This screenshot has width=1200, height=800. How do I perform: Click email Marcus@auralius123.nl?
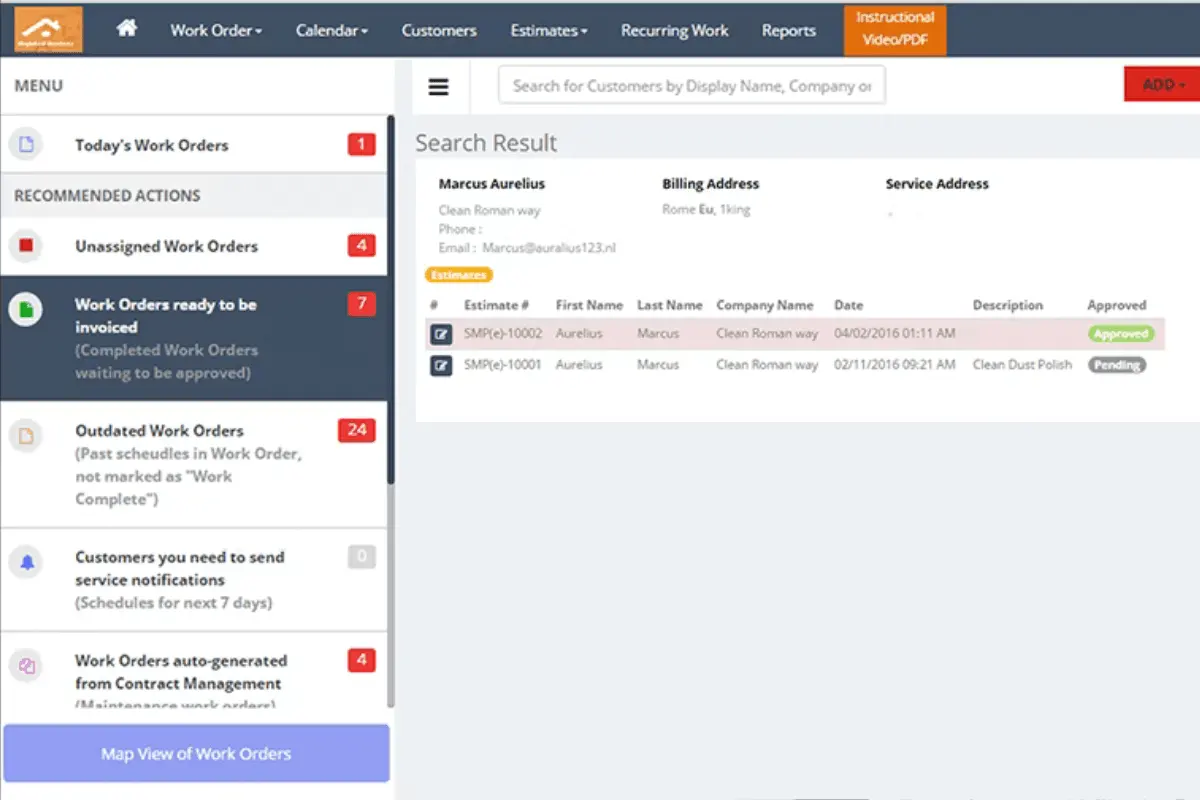point(549,248)
